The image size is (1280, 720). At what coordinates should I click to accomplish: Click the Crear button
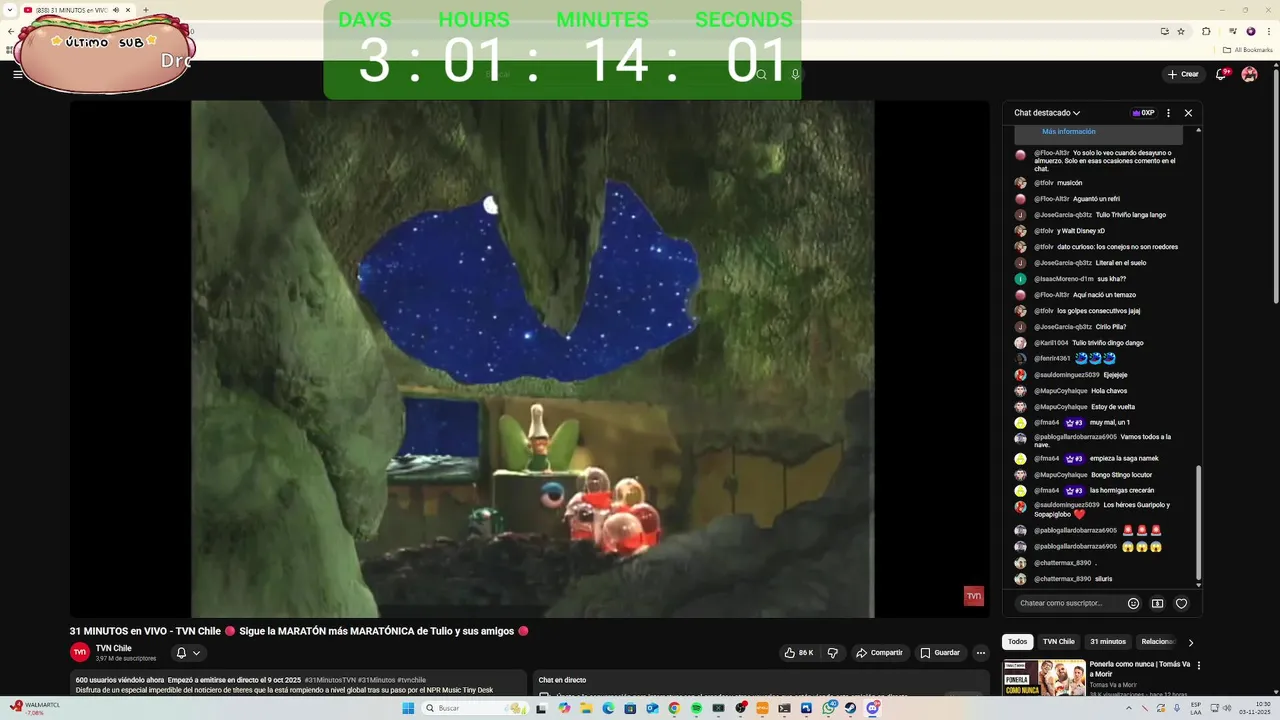(x=1183, y=74)
